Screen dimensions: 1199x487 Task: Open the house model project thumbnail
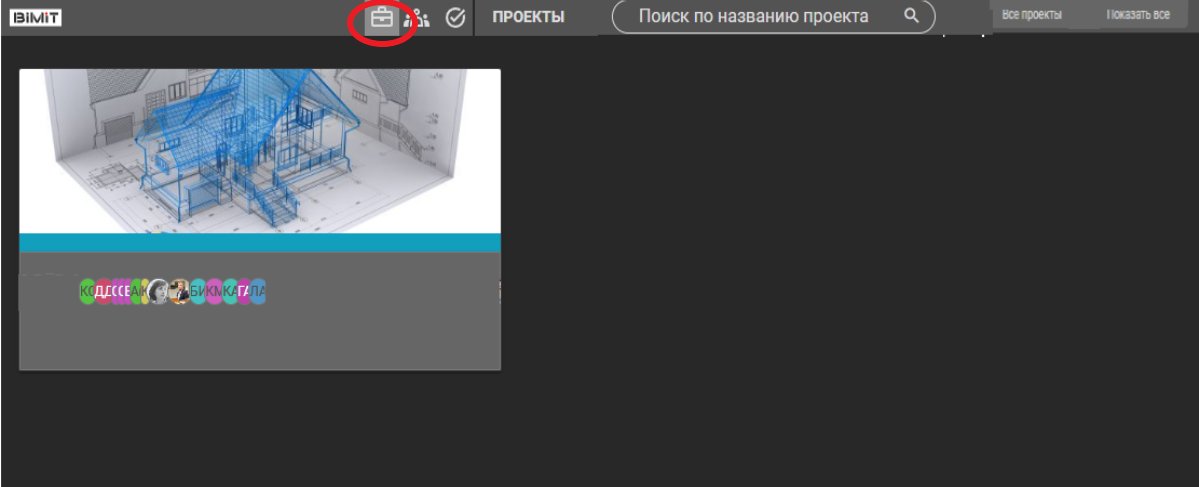[260, 151]
